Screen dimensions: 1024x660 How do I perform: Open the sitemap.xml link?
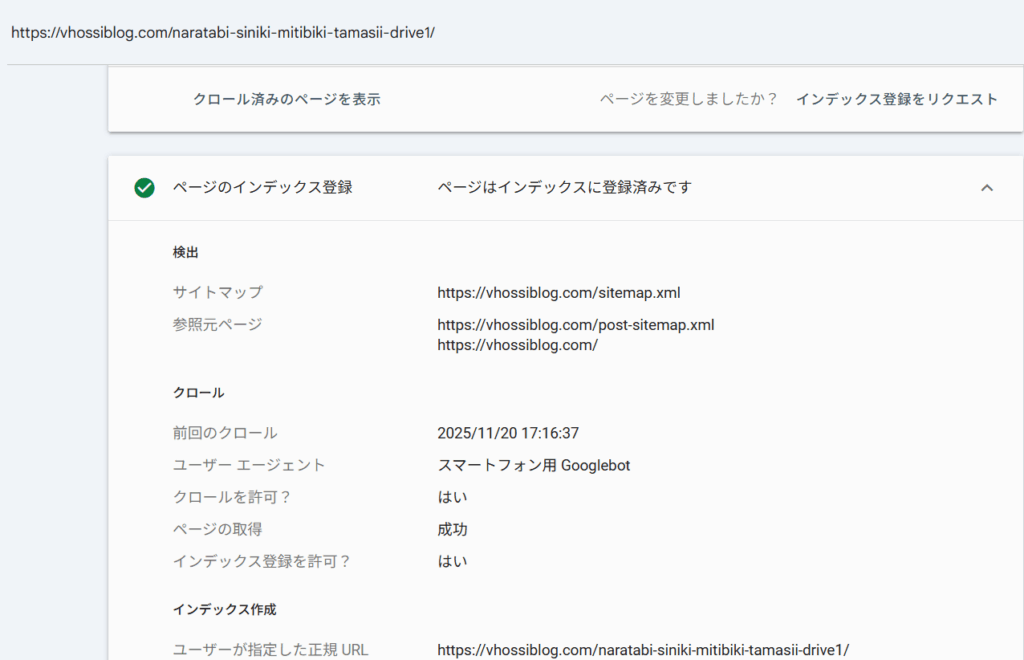tap(558, 292)
